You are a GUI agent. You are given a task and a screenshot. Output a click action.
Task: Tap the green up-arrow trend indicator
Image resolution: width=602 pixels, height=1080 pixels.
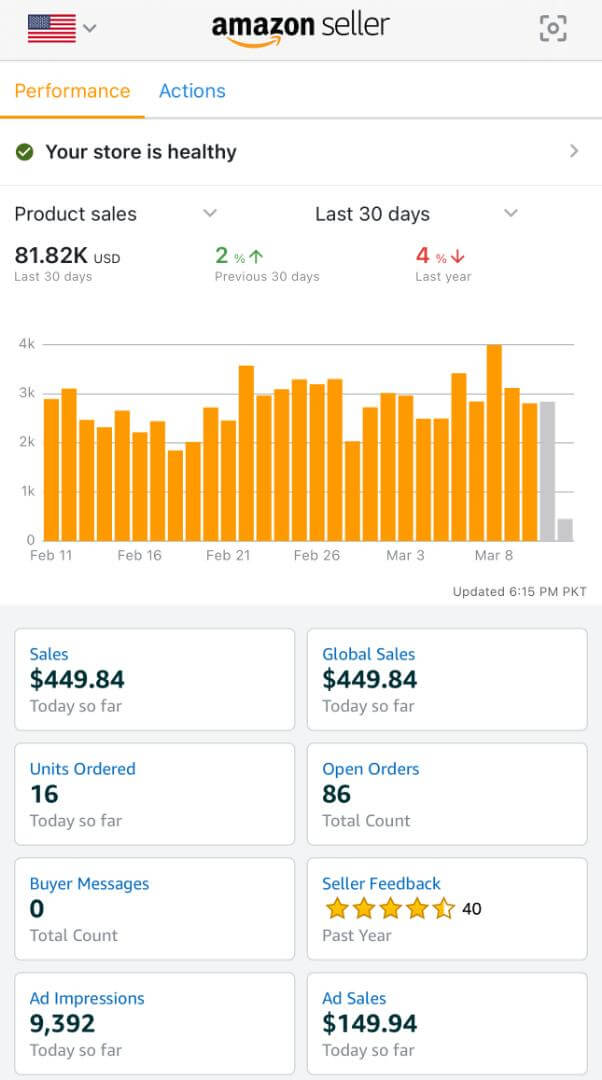257,257
